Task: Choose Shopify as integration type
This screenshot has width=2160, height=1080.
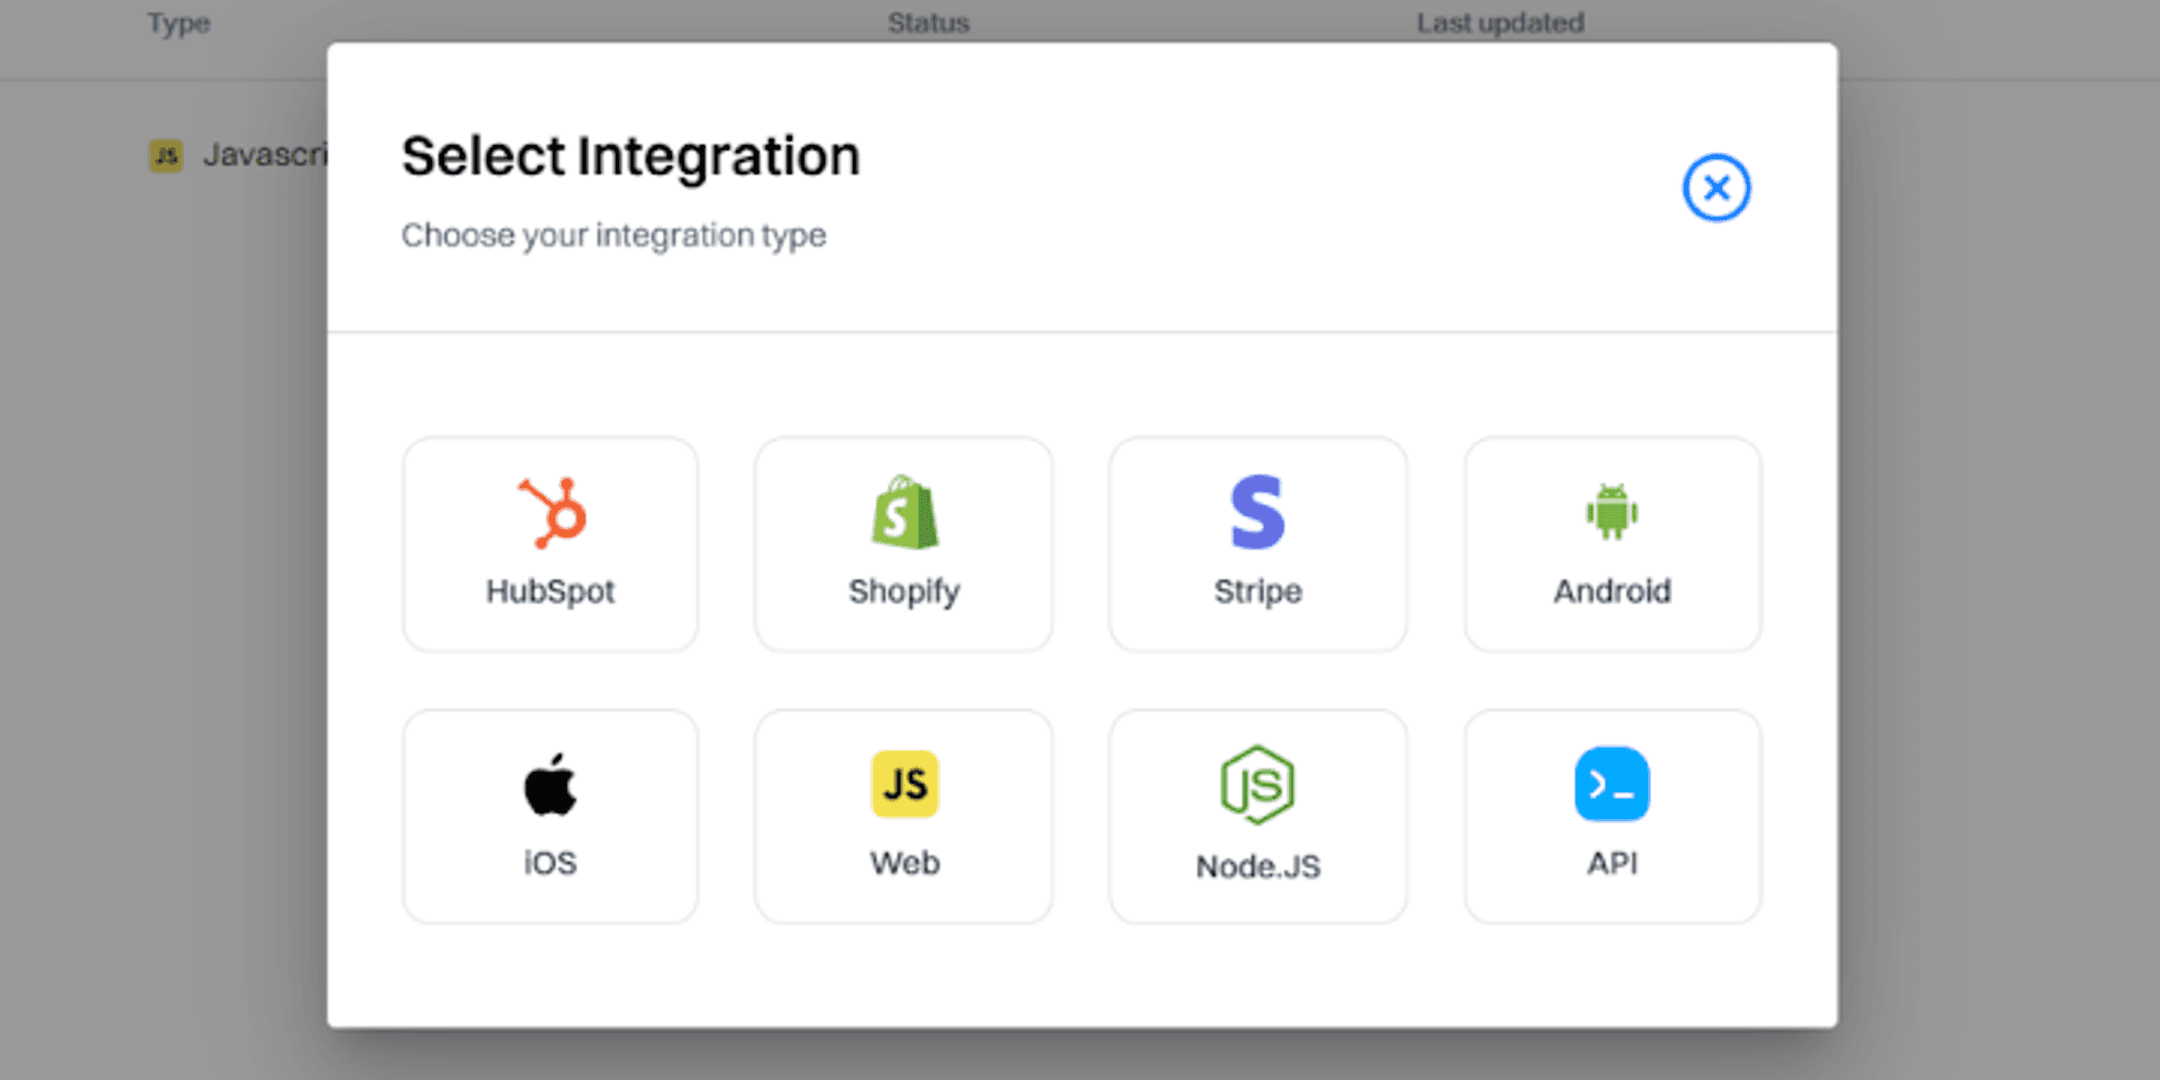Action: (903, 543)
